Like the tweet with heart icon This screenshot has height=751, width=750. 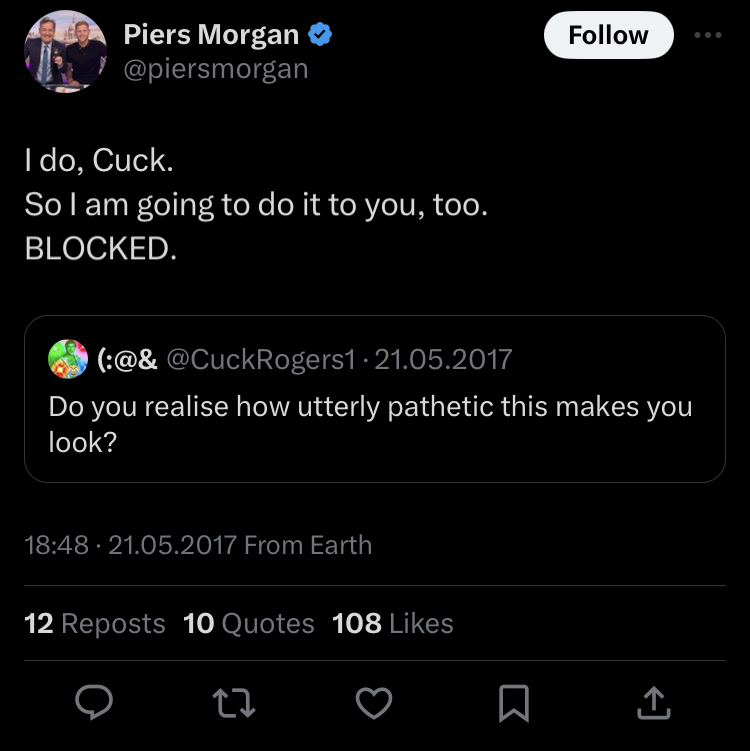coord(374,703)
